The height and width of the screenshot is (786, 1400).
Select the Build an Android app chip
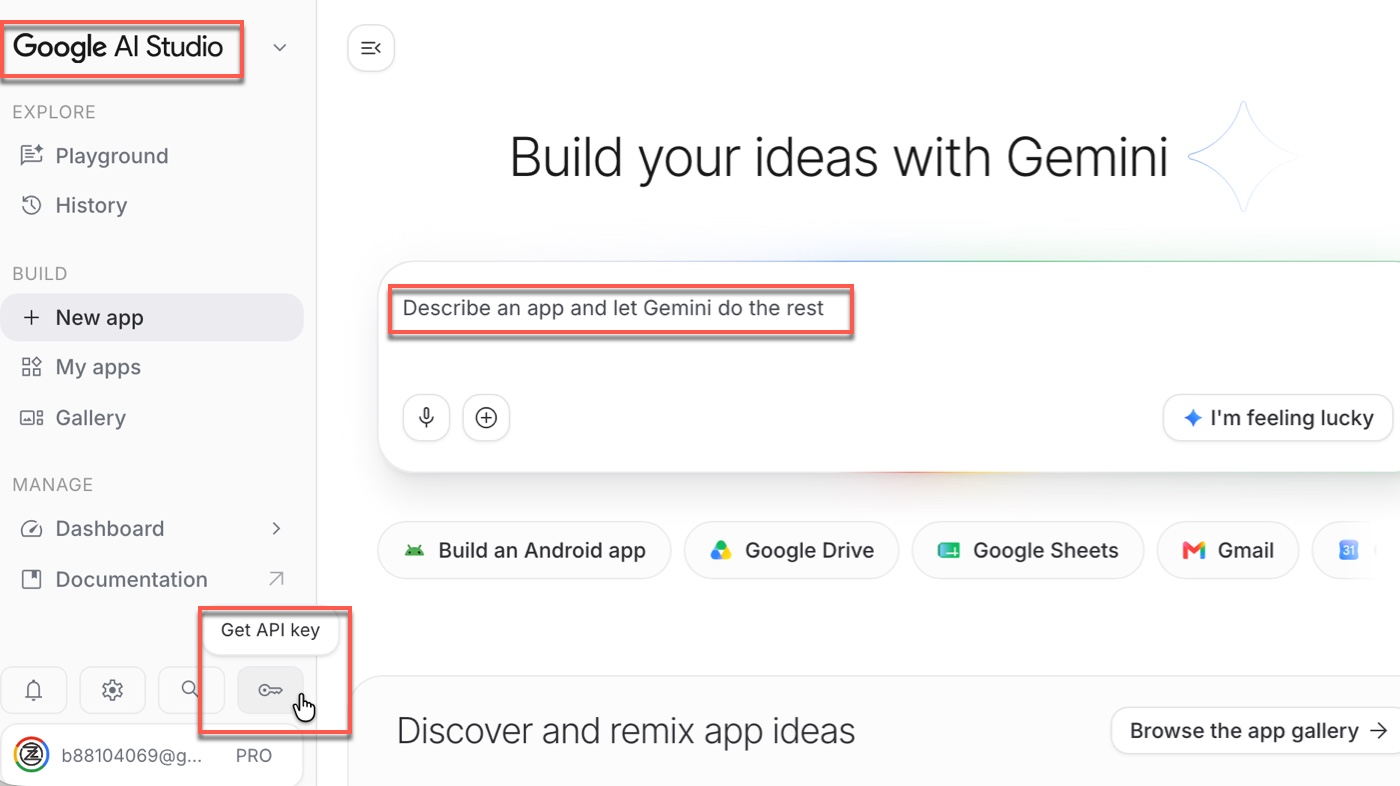point(525,550)
